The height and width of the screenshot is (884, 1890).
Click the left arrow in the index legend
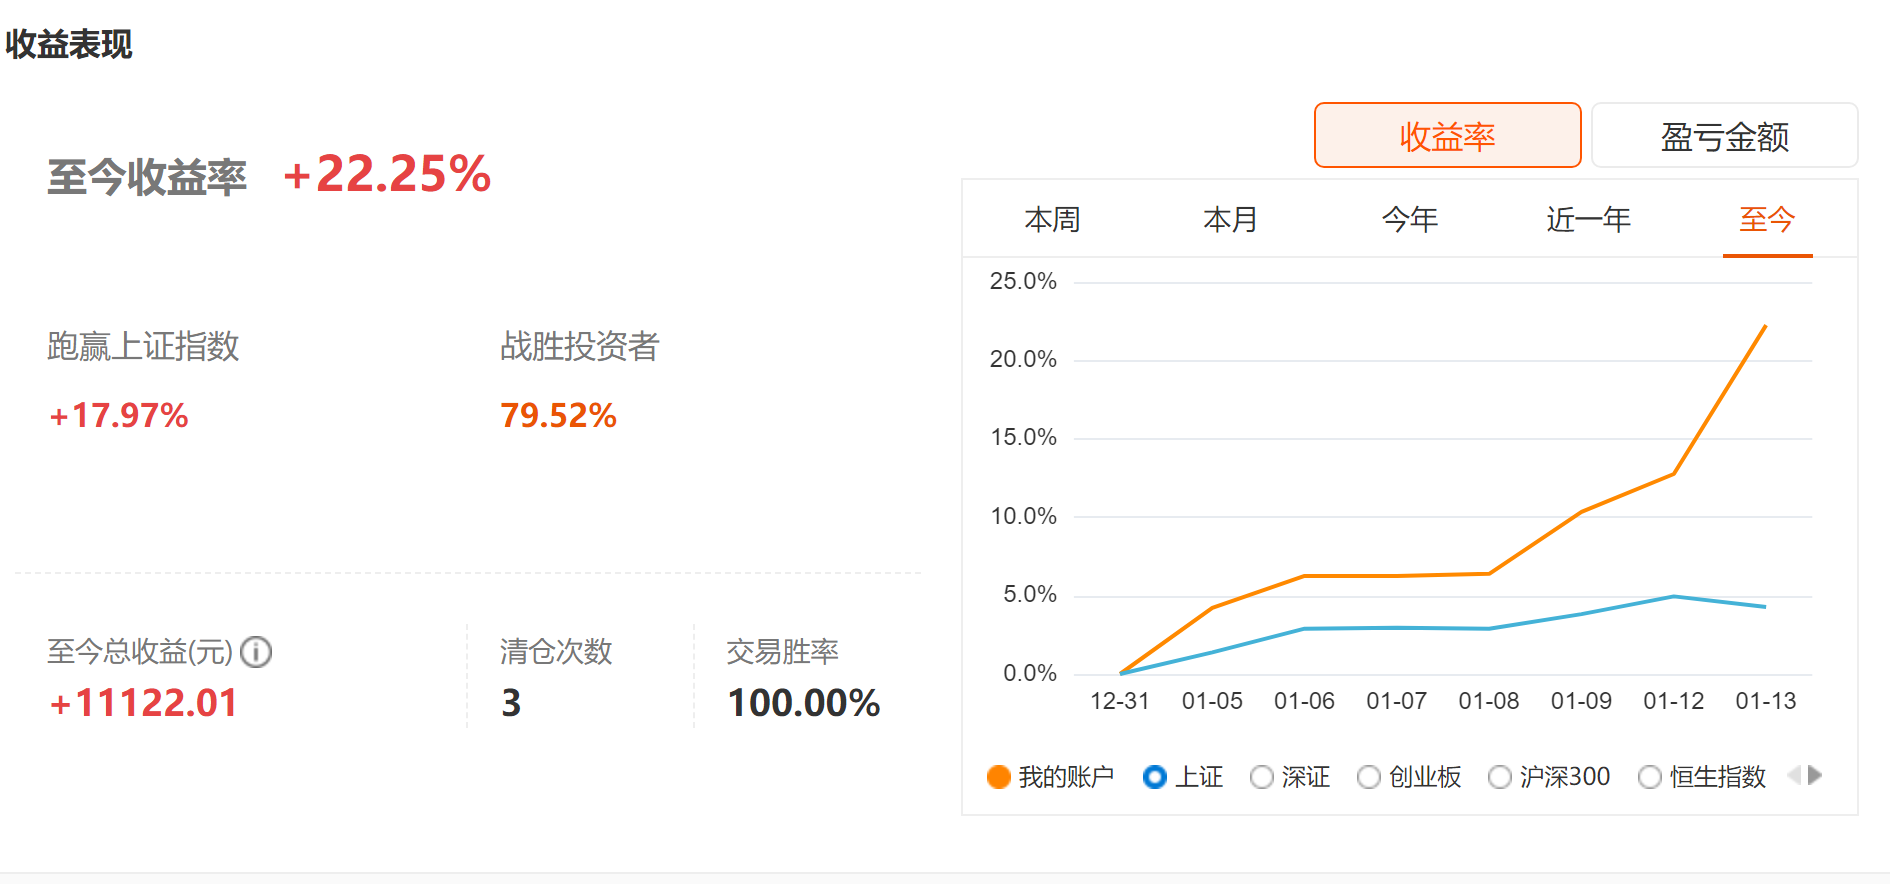coord(1794,775)
